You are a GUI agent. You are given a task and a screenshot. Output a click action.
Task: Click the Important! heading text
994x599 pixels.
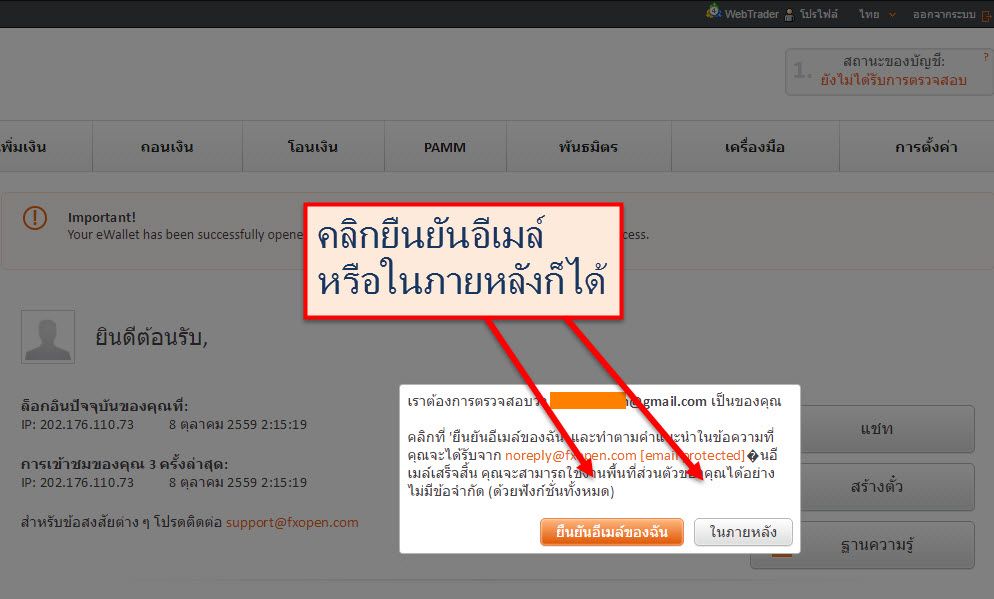click(101, 217)
